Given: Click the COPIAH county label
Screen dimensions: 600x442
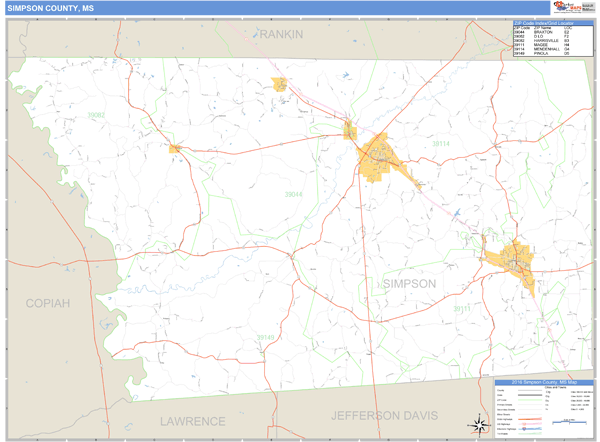Looking at the screenshot, I should 48,302.
